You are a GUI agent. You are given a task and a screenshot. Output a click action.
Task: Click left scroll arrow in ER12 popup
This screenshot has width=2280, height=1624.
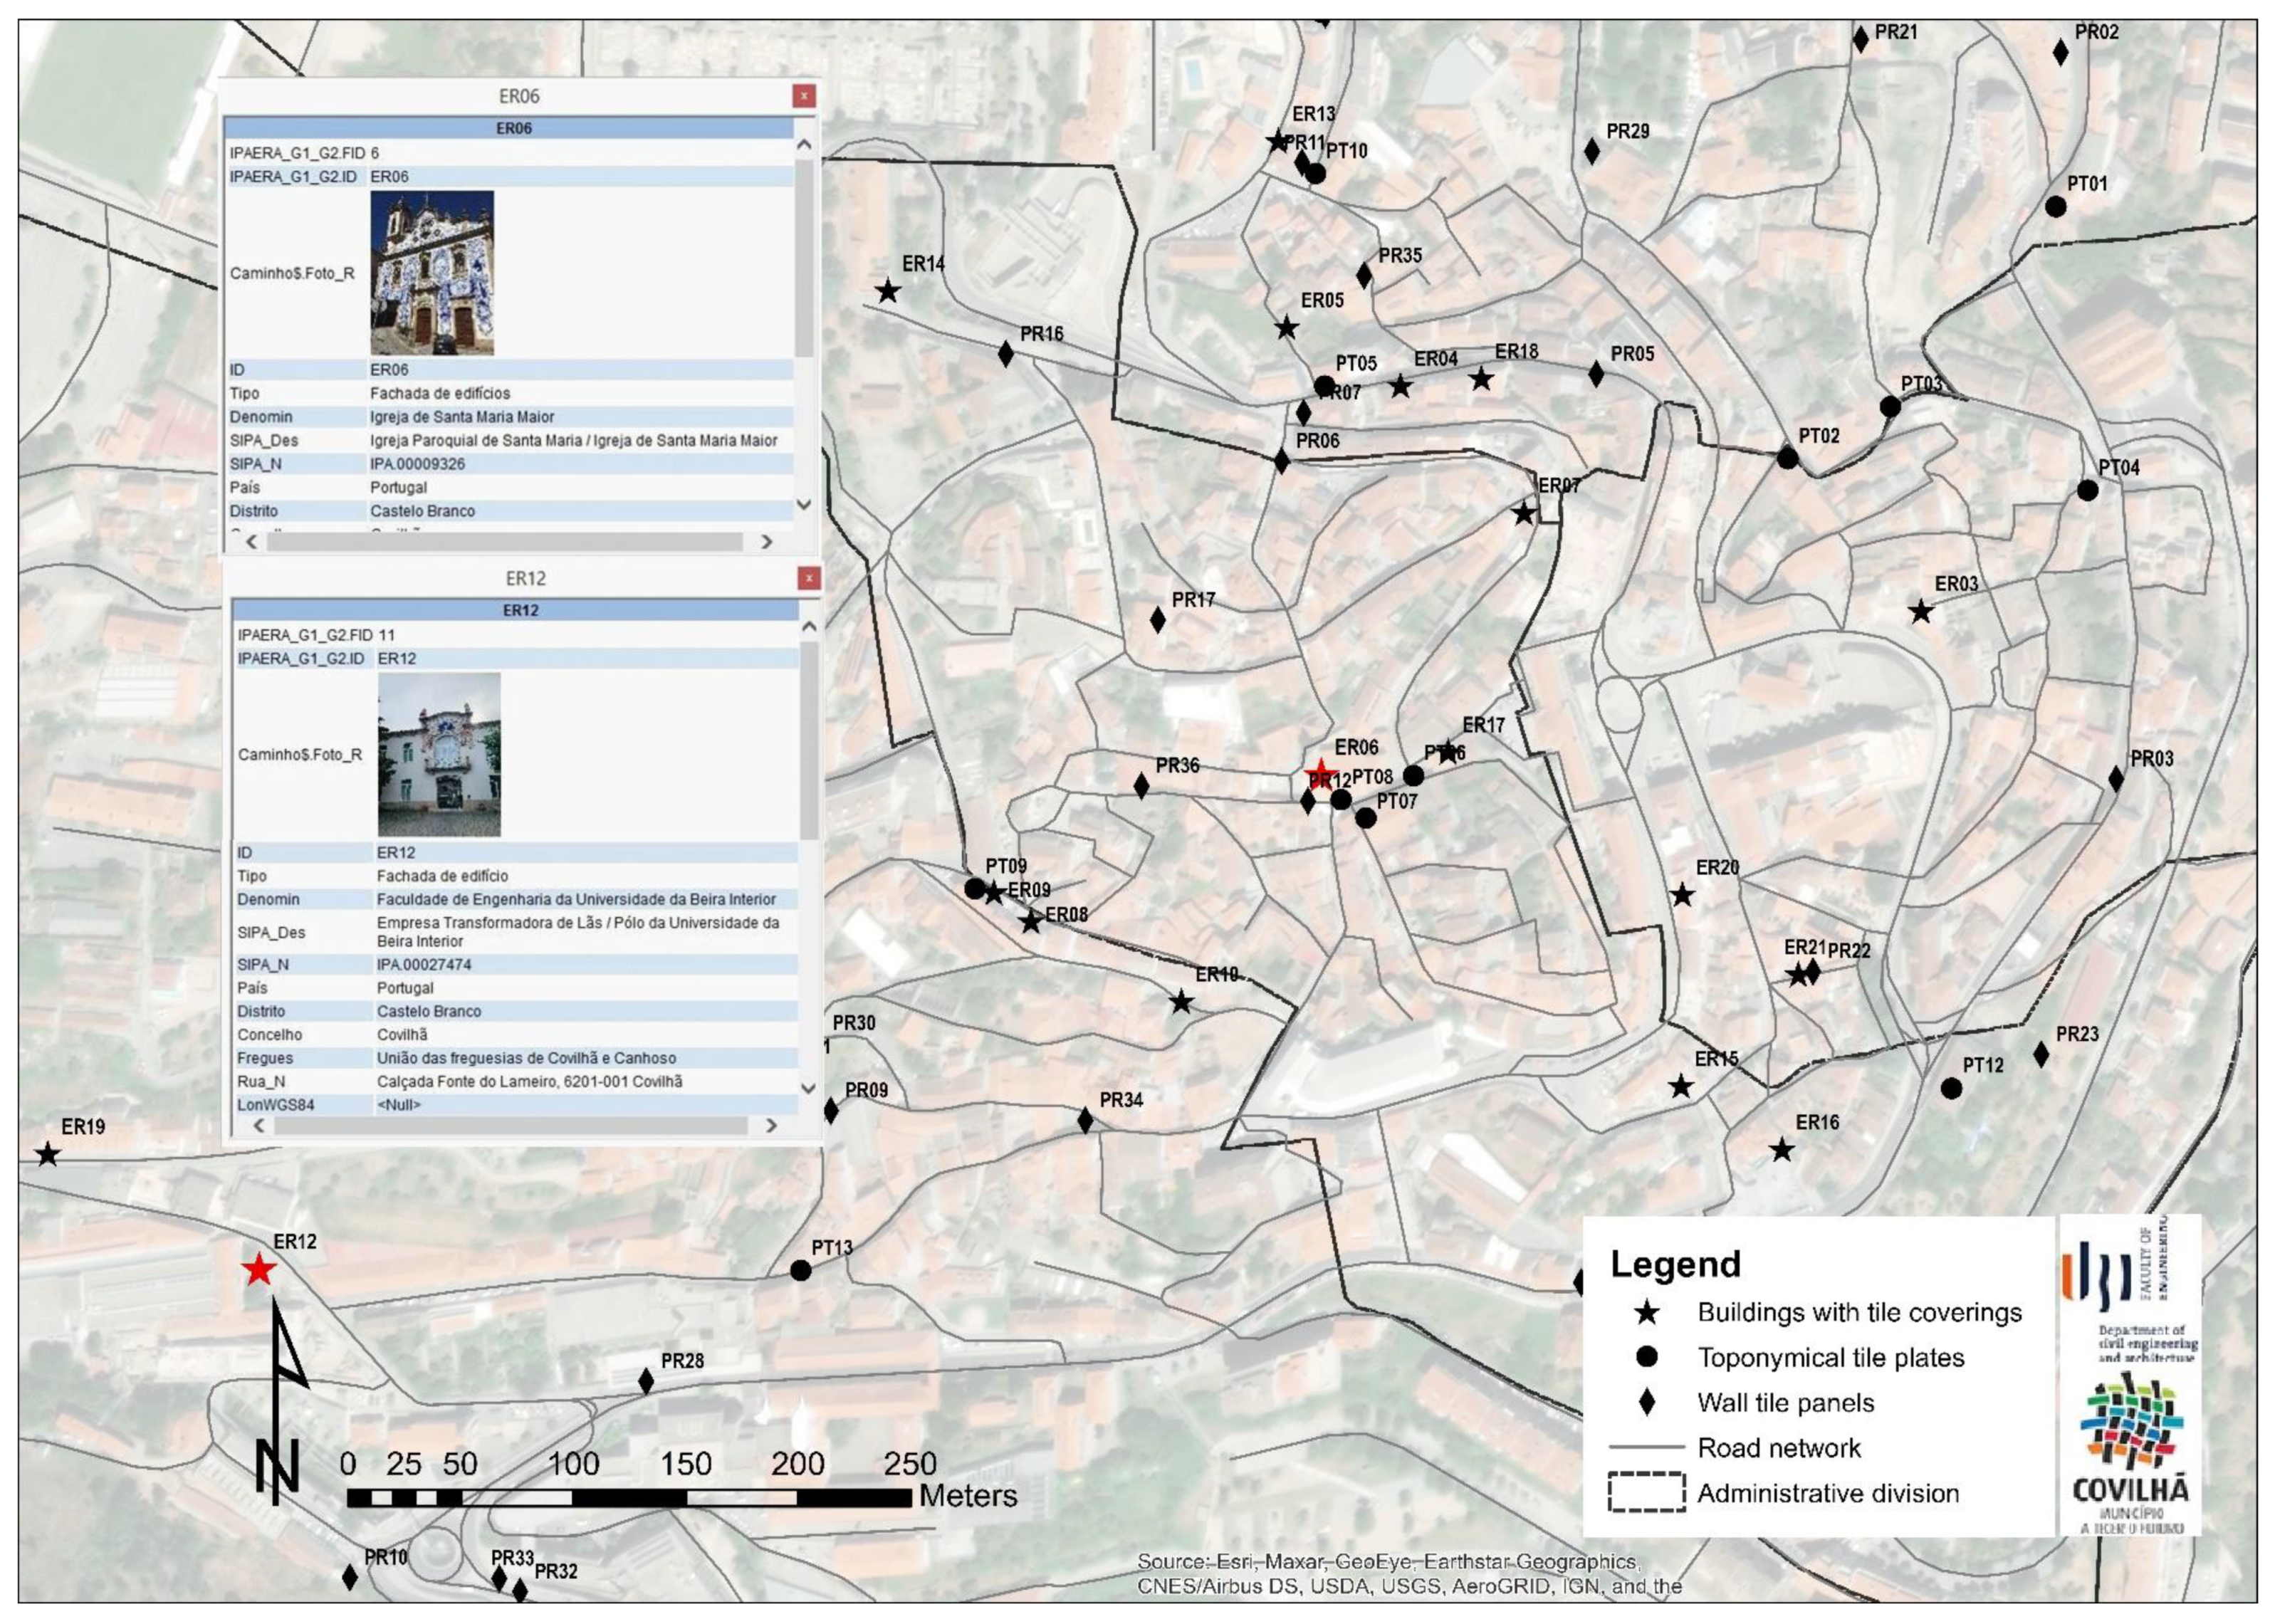259,1125
